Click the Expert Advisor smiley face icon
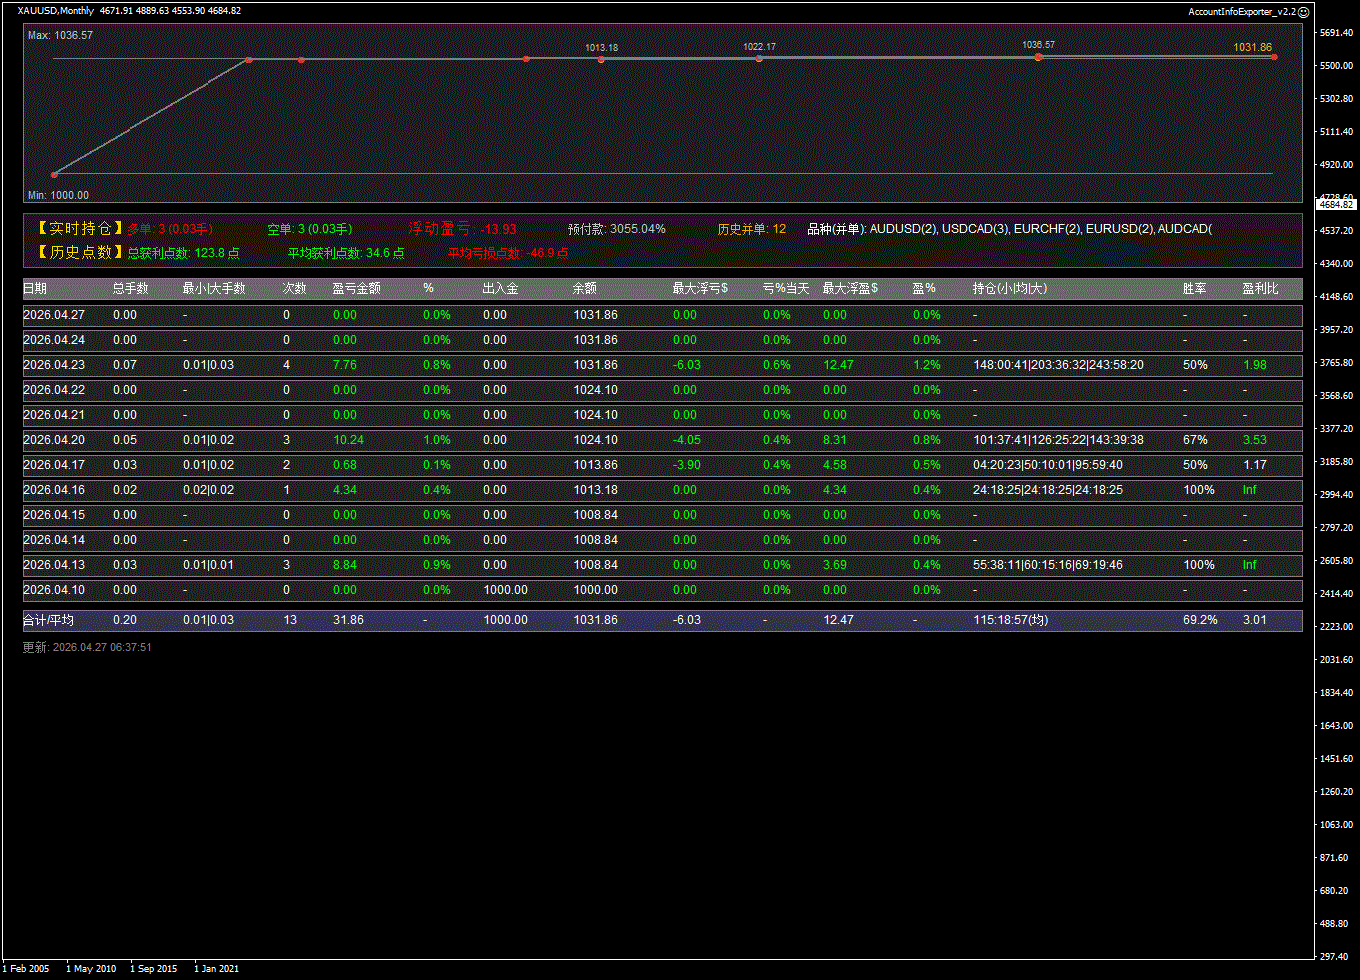This screenshot has width=1360, height=980. pyautogui.click(x=1303, y=11)
